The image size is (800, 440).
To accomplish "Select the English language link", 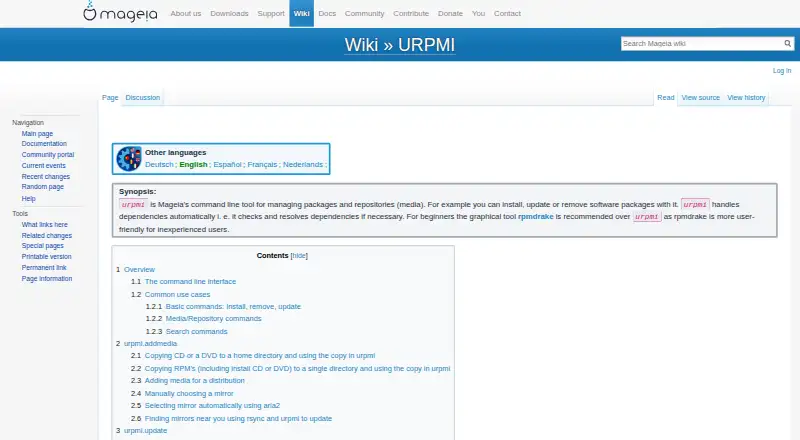I will (193, 164).
